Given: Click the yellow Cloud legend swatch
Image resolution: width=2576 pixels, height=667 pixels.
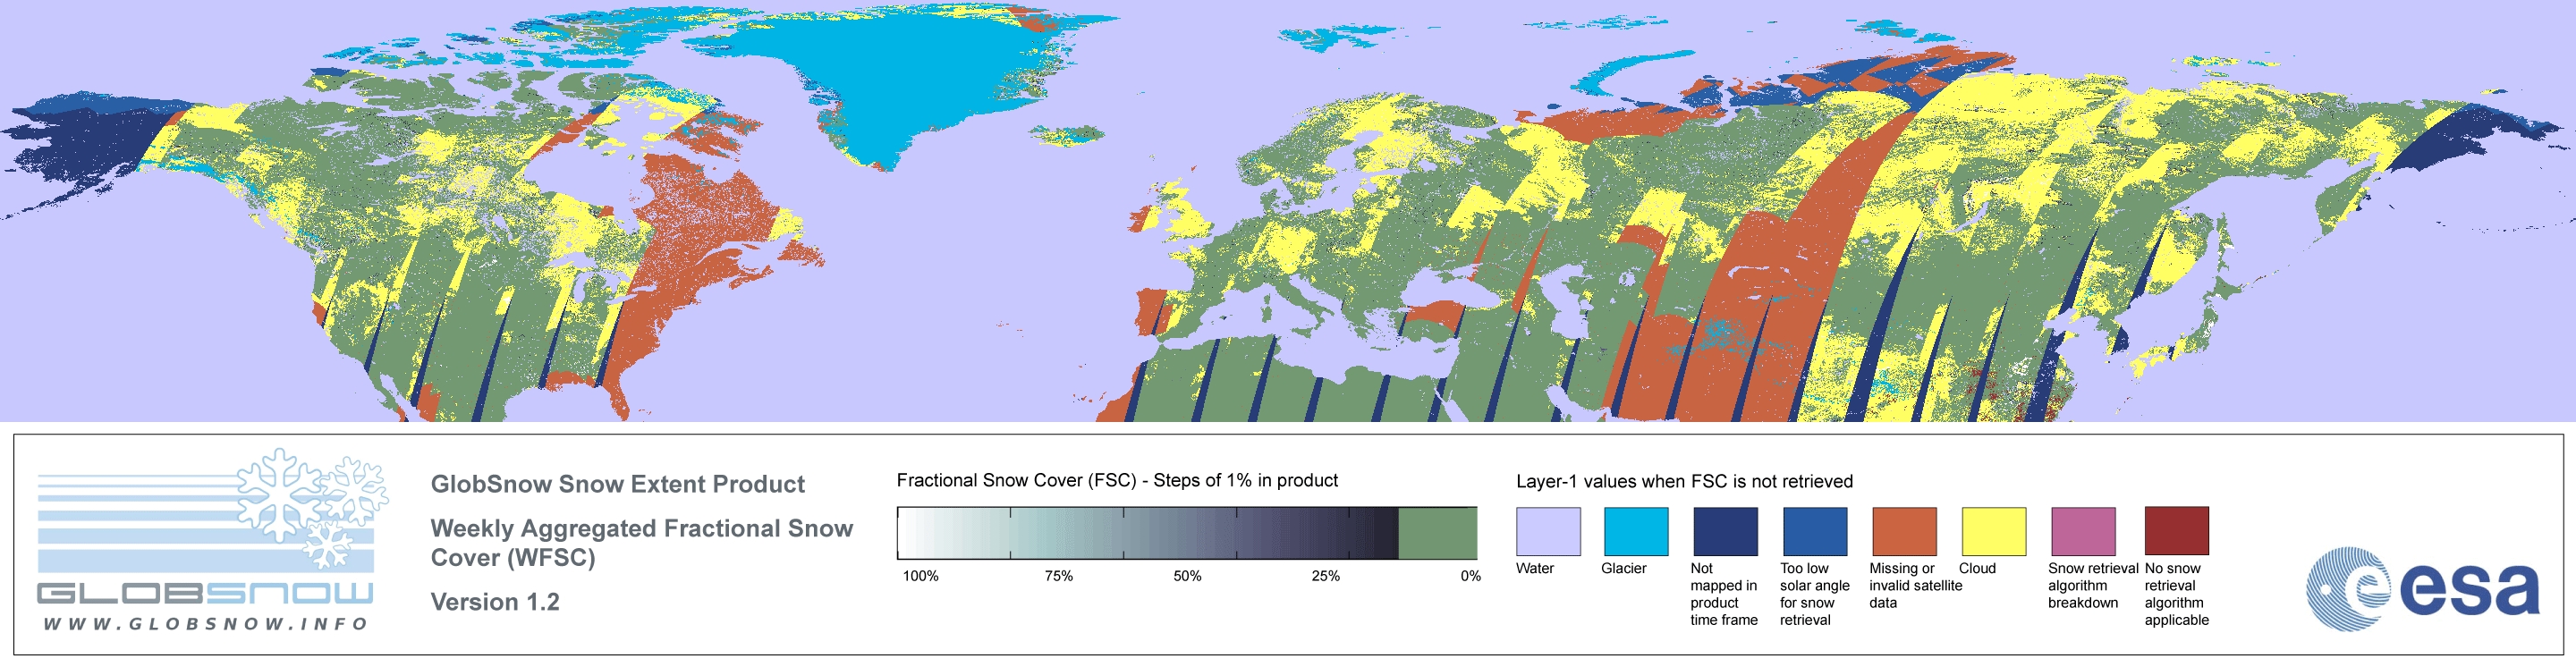Looking at the screenshot, I should click(1994, 531).
